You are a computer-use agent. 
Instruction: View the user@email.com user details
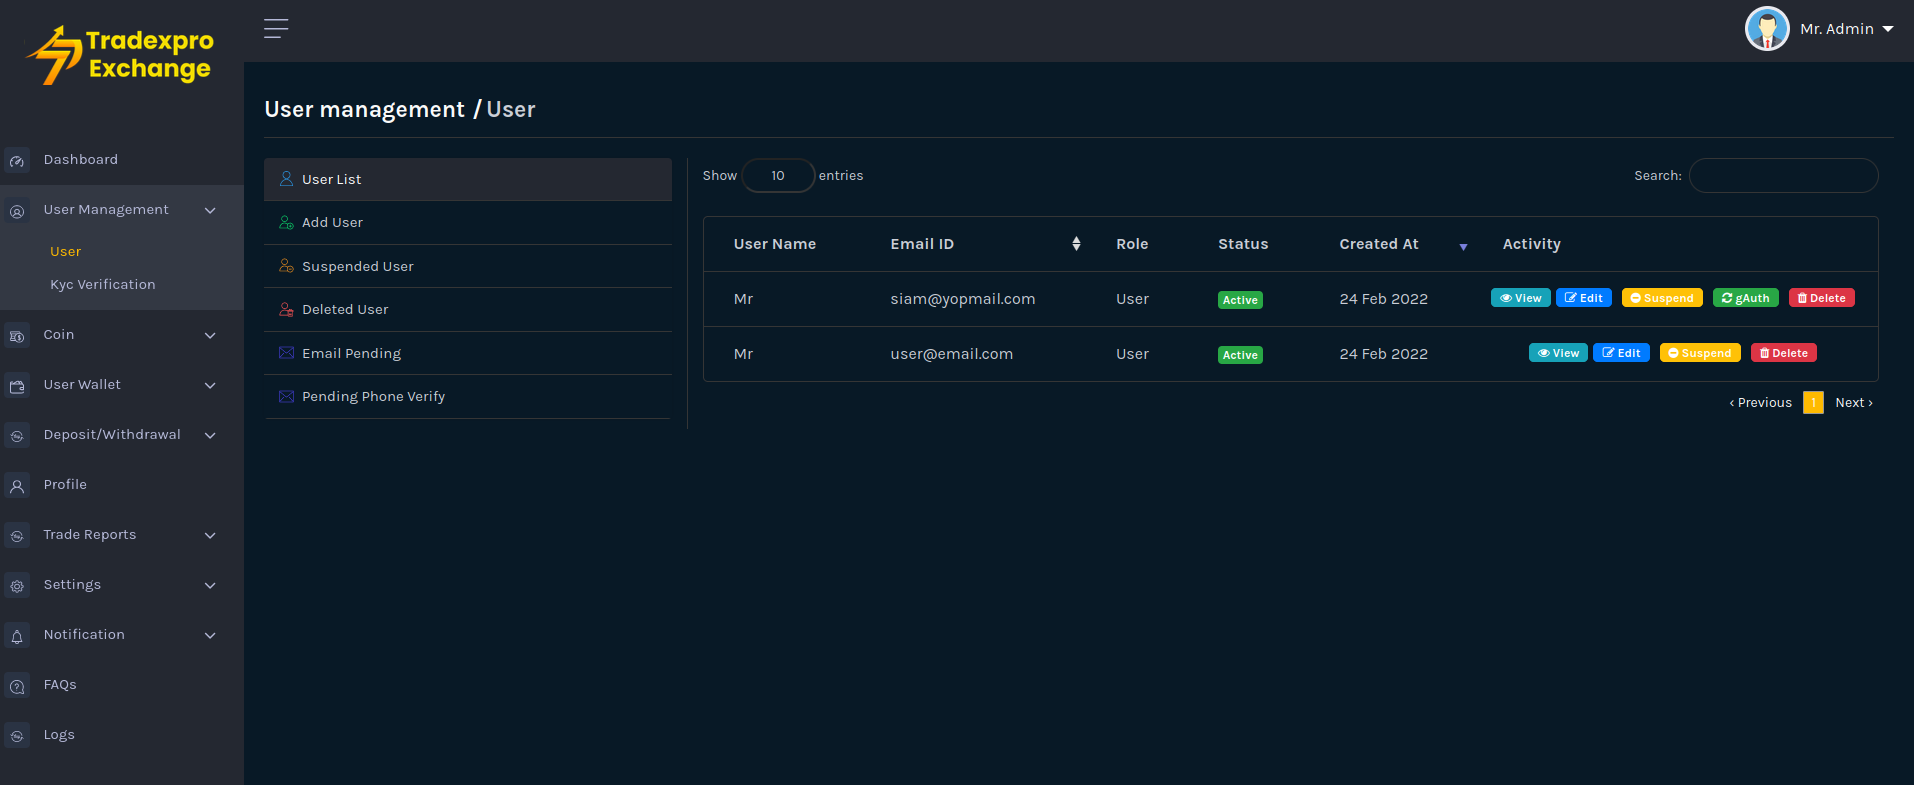(1557, 353)
